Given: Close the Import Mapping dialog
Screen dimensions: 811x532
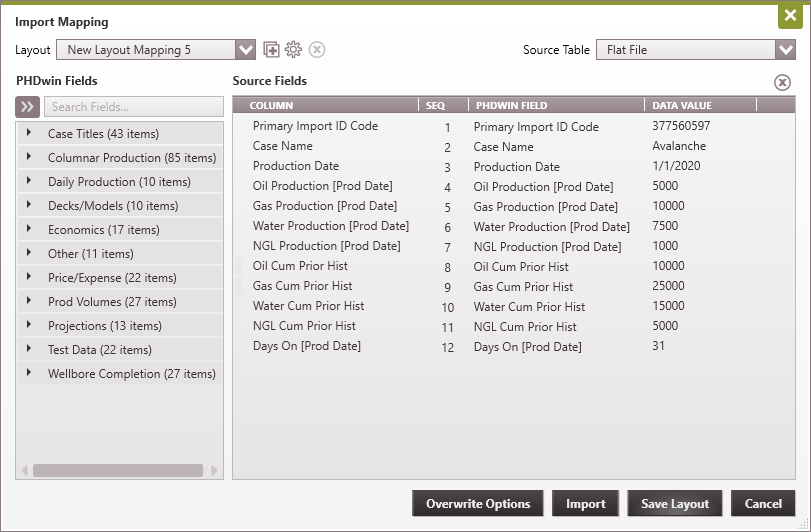Looking at the screenshot, I should click(790, 16).
